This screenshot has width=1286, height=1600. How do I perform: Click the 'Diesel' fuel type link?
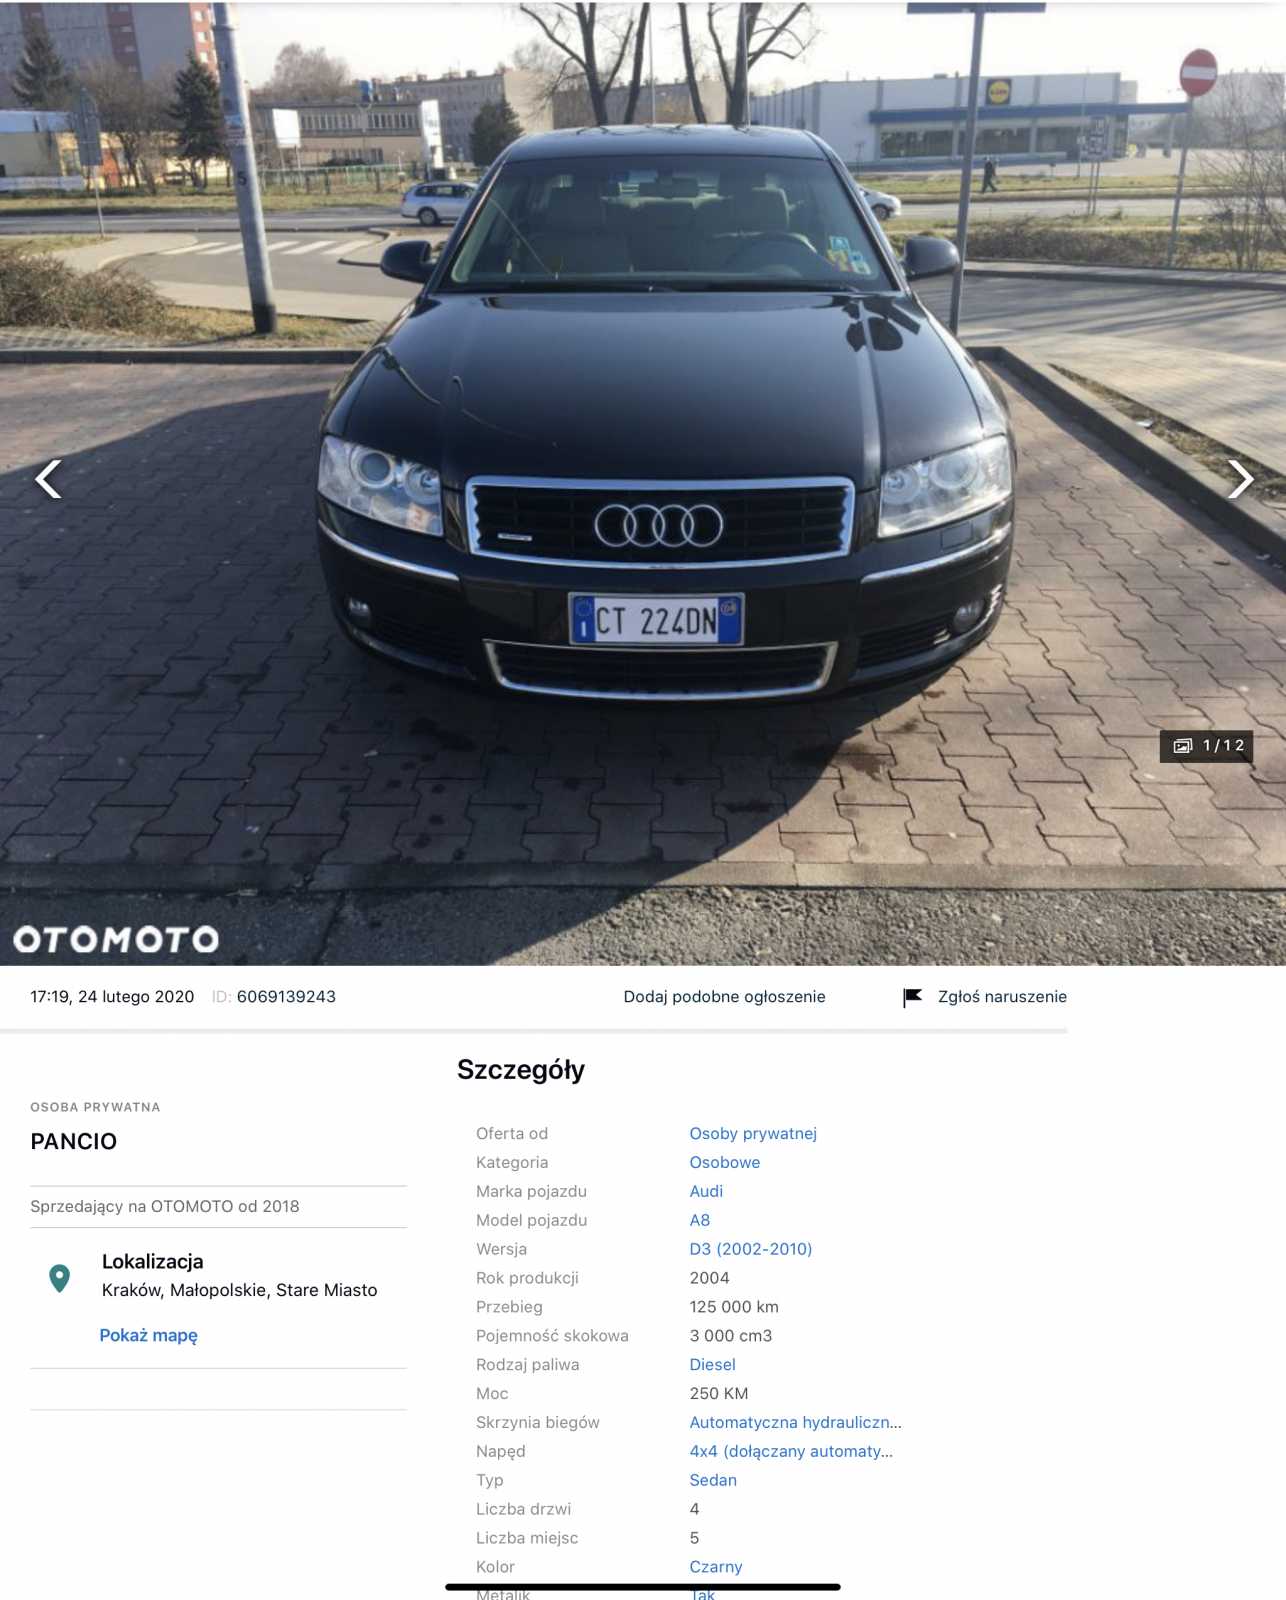pyautogui.click(x=713, y=1364)
